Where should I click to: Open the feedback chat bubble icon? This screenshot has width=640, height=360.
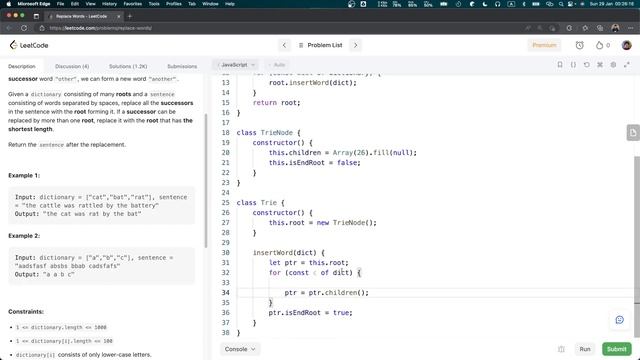620,320
